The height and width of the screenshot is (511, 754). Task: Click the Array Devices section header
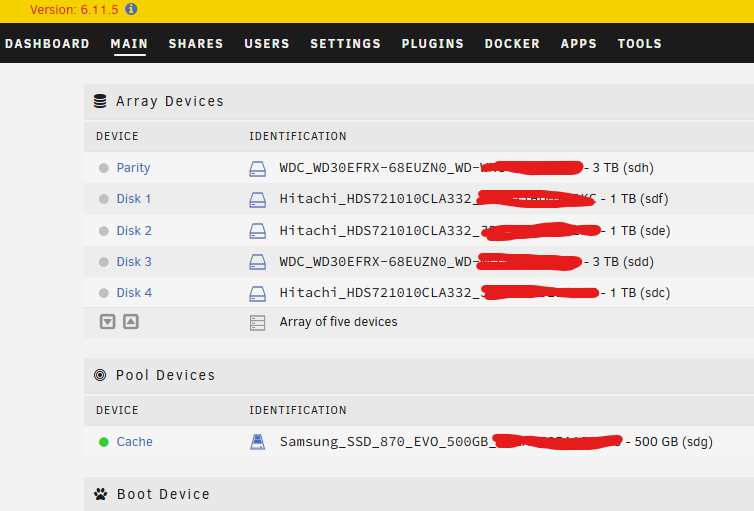tap(170, 101)
